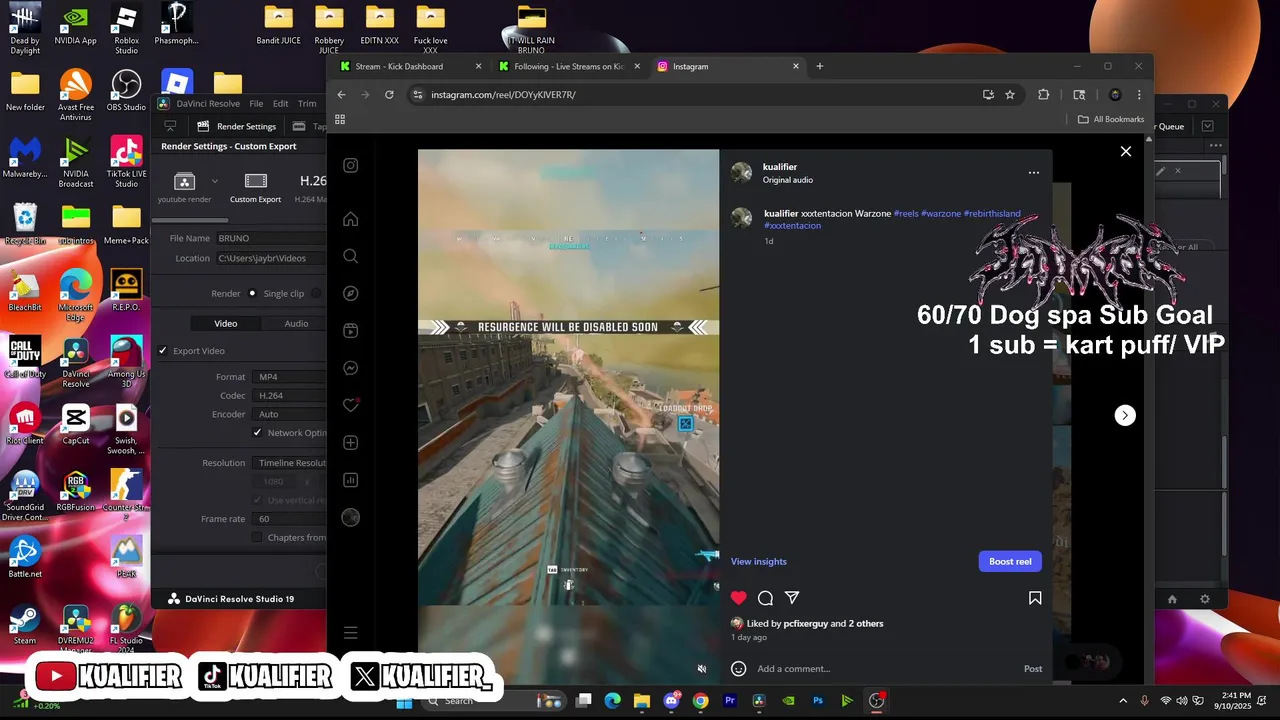Open the All Bookmarks folder
Image resolution: width=1280 pixels, height=720 pixels.
[1111, 119]
